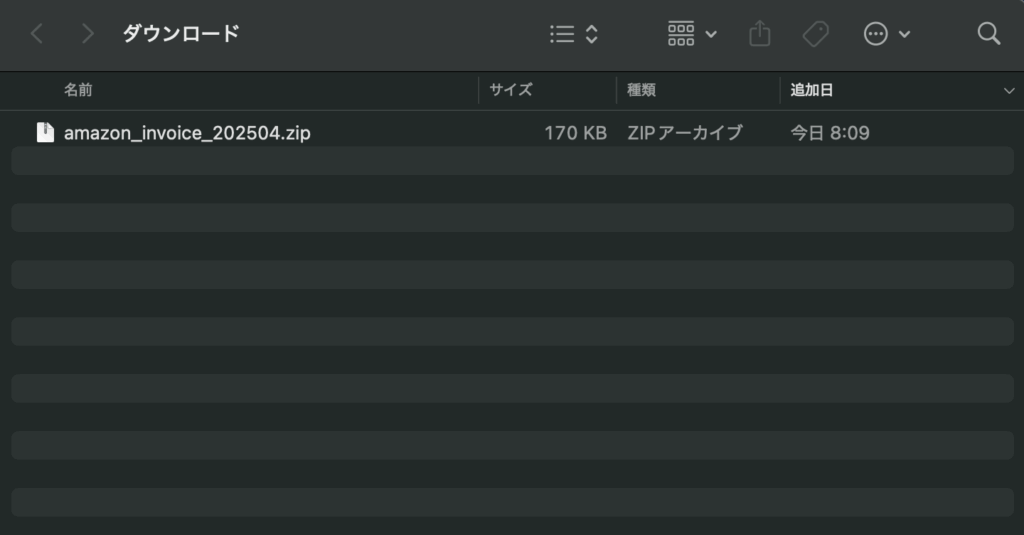Sort by the サイズ column header
Viewport: 1024px width, 535px height.
[510, 90]
